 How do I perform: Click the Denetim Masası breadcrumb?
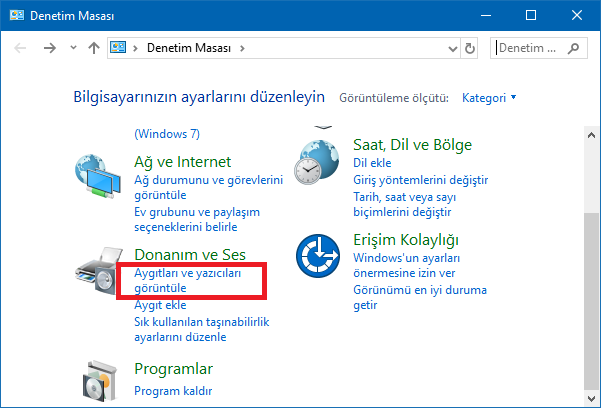tap(189, 48)
